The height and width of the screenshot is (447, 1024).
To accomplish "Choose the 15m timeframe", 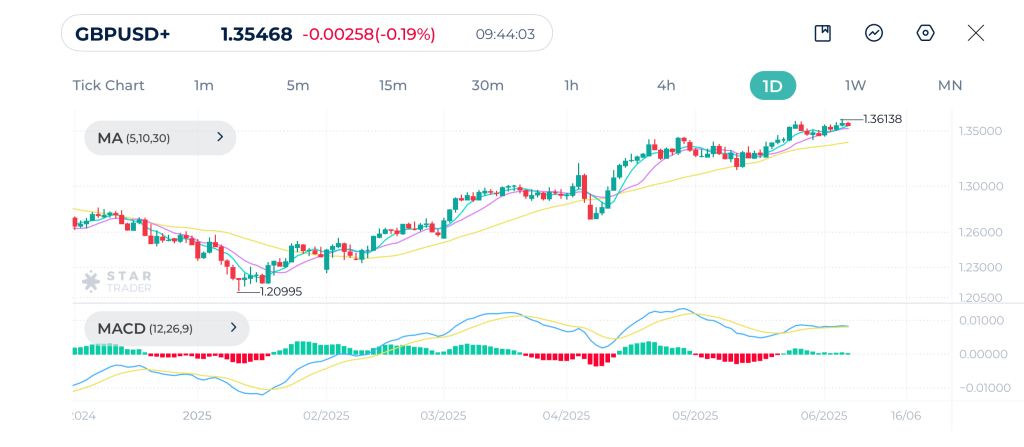I will [x=393, y=85].
